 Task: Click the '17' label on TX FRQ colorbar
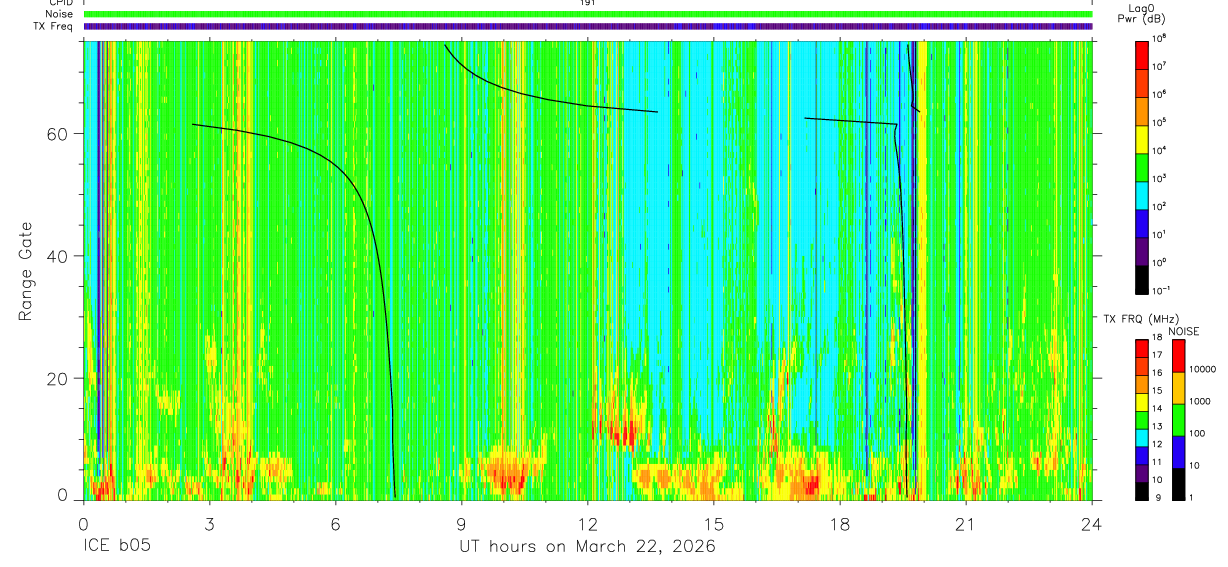click(1157, 355)
